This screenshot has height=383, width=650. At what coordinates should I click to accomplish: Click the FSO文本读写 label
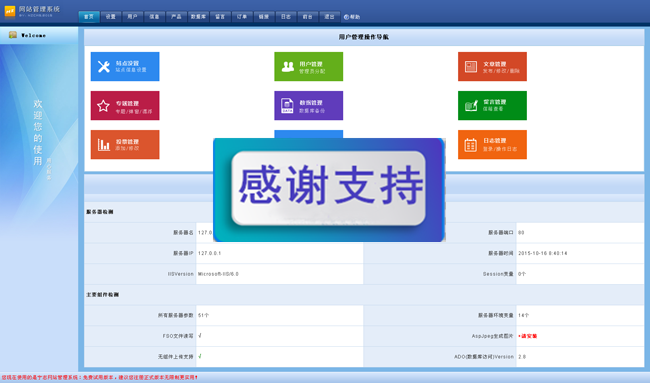178,336
